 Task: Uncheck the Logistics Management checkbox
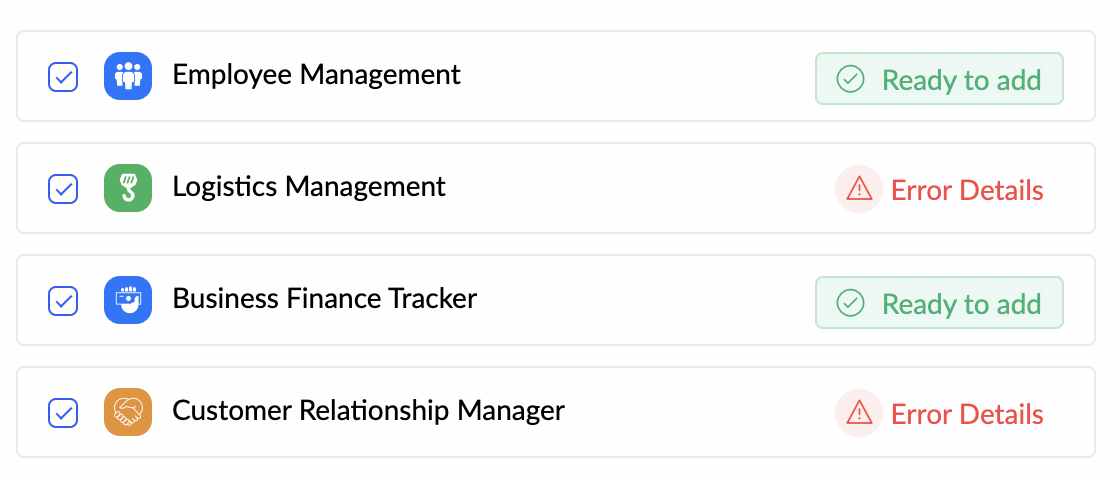(63, 189)
